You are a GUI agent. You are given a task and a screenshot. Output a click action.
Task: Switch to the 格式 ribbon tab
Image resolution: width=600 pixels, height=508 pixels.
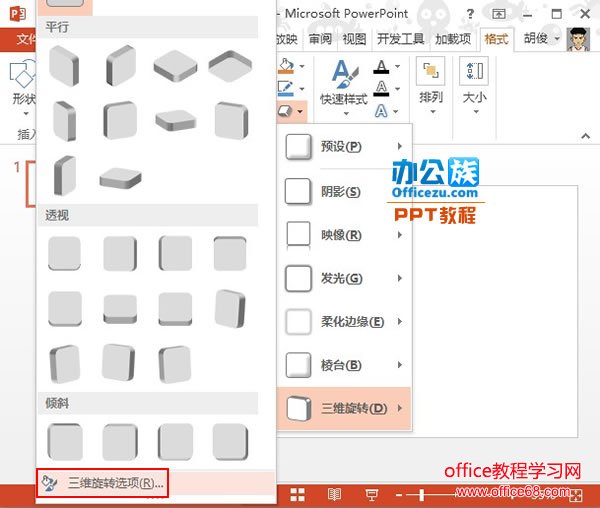[x=496, y=39]
